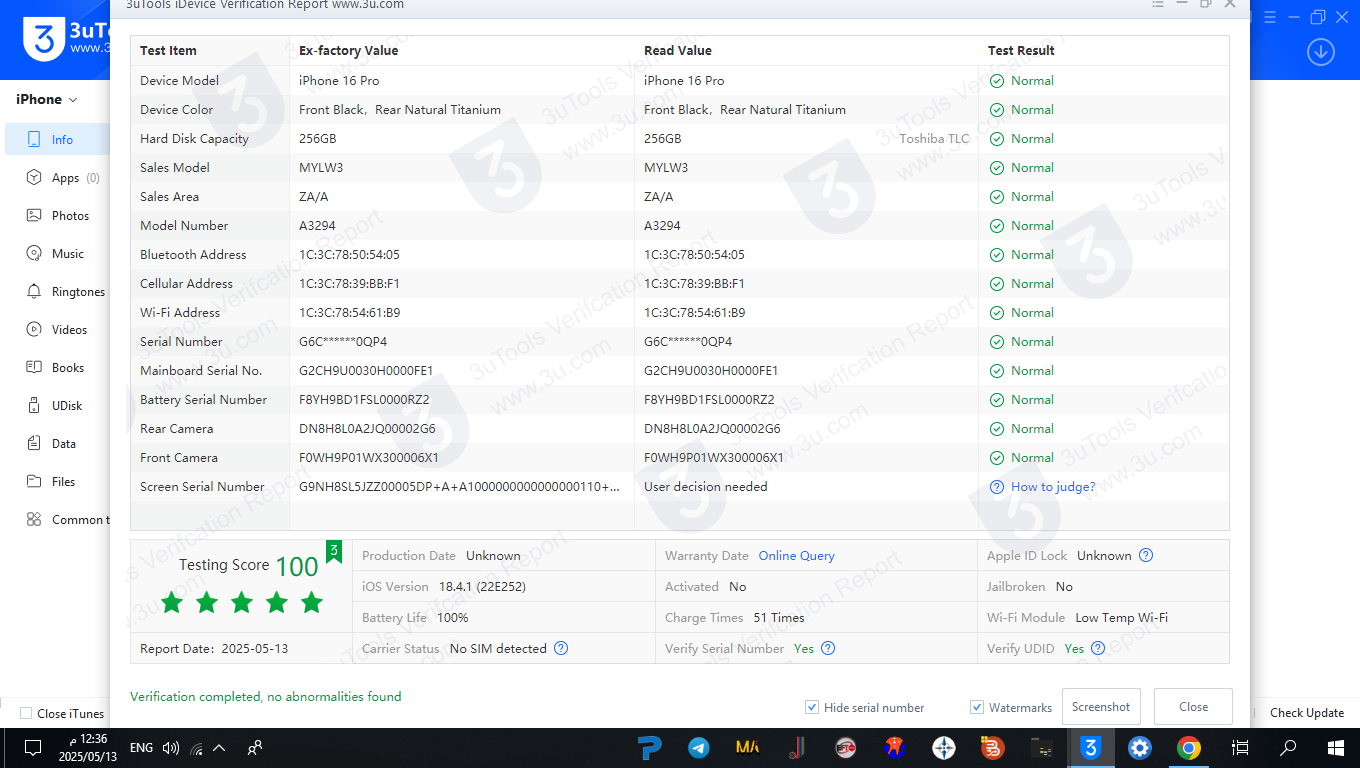
Task: Open the Photos section in the sidebar
Action: coord(57,216)
